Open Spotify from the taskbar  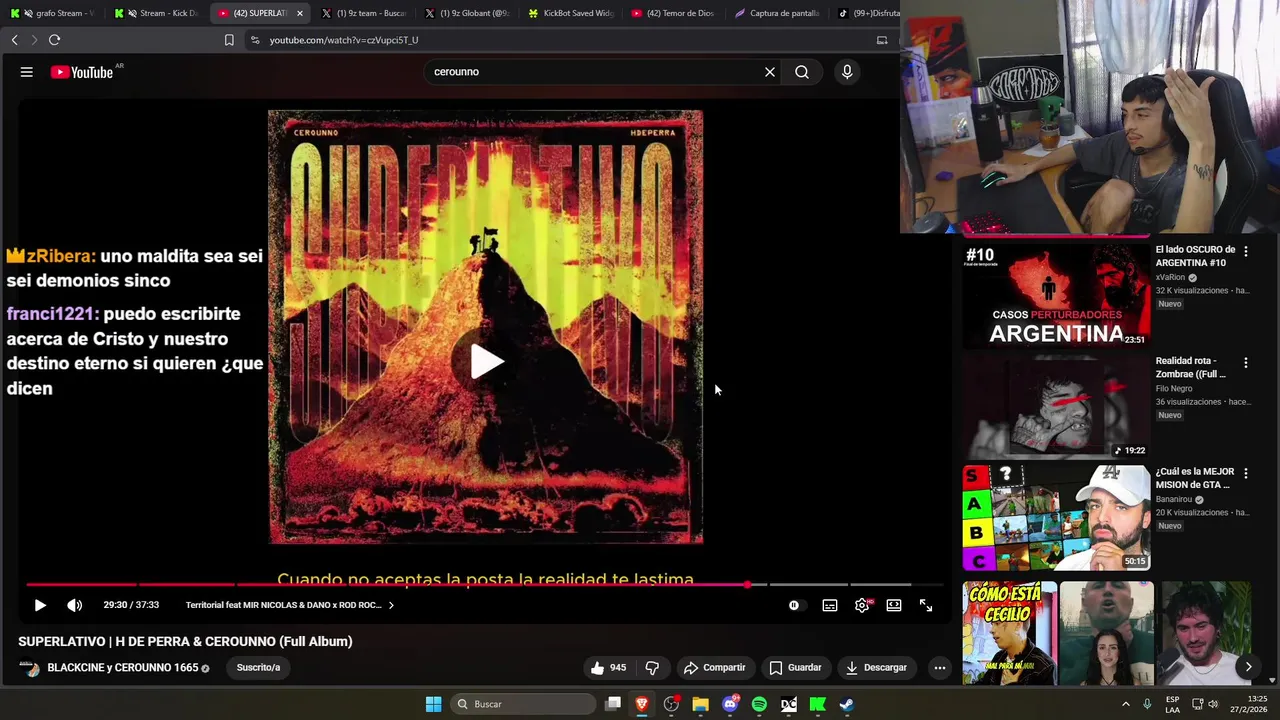coord(759,704)
